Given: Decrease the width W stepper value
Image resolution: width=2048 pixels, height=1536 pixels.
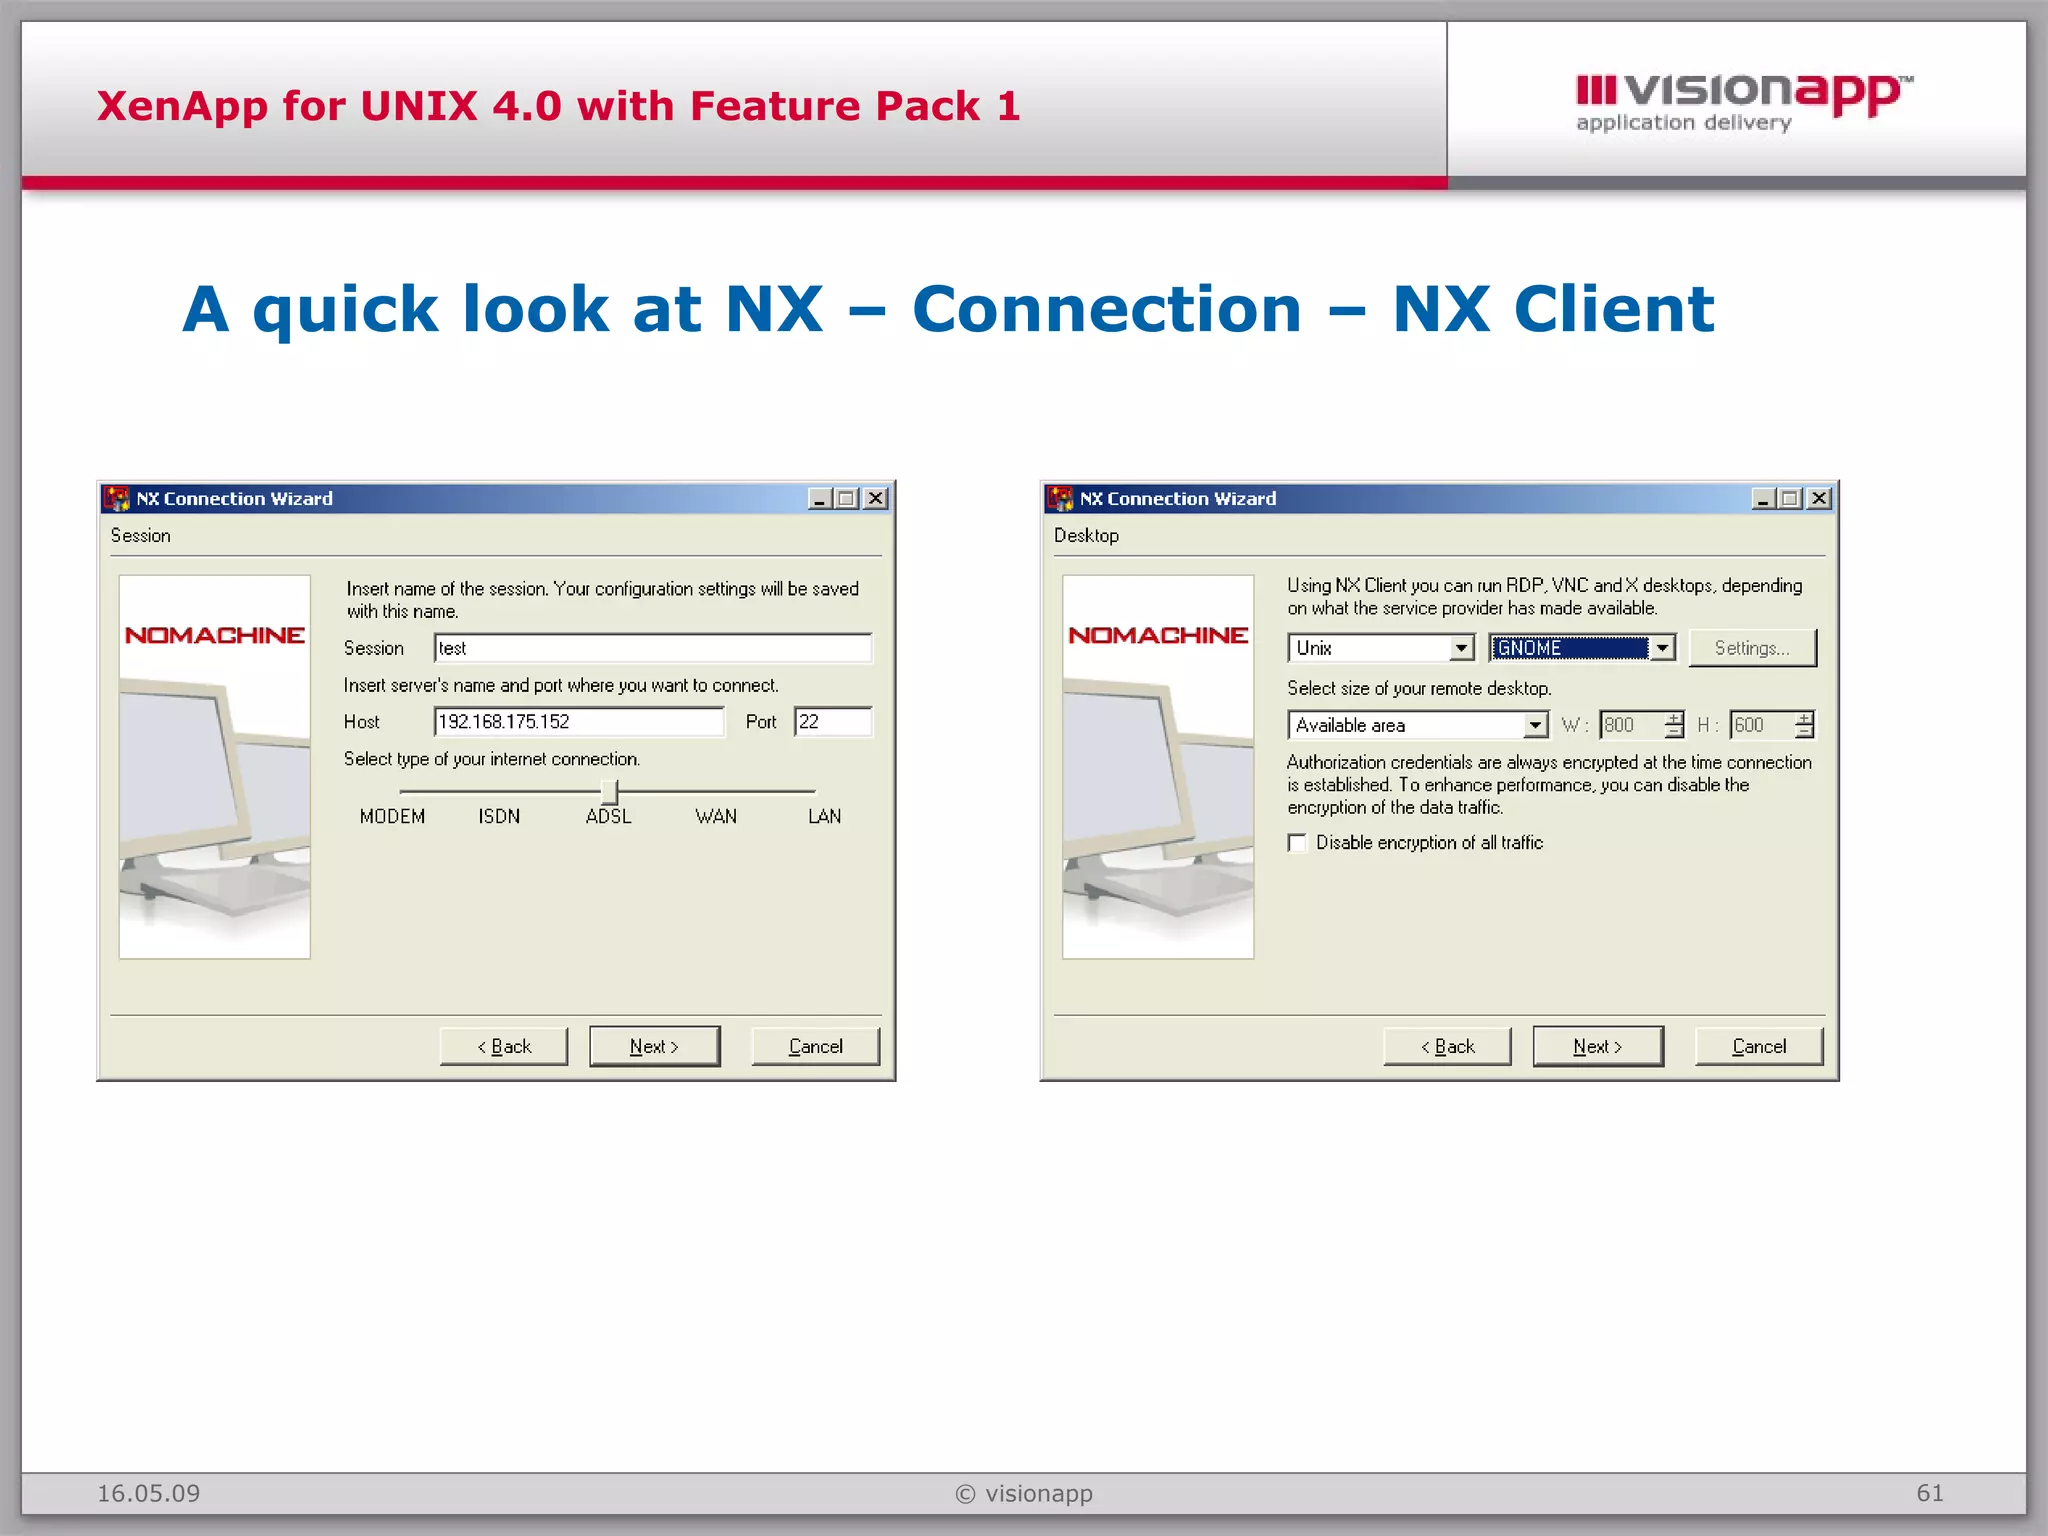Looking at the screenshot, I should 1674,731.
